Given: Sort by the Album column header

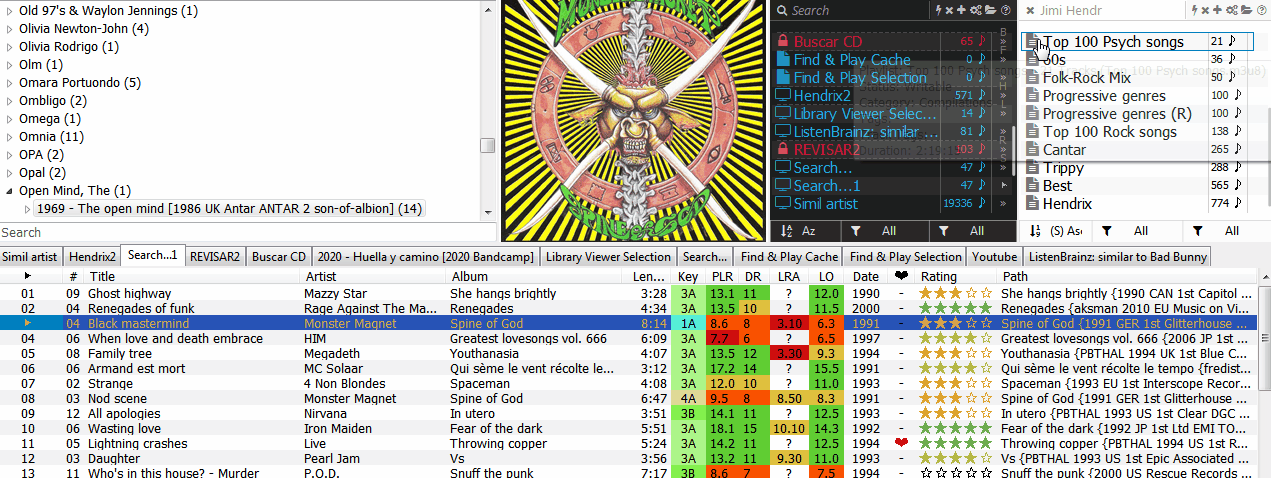Looking at the screenshot, I should (538, 276).
